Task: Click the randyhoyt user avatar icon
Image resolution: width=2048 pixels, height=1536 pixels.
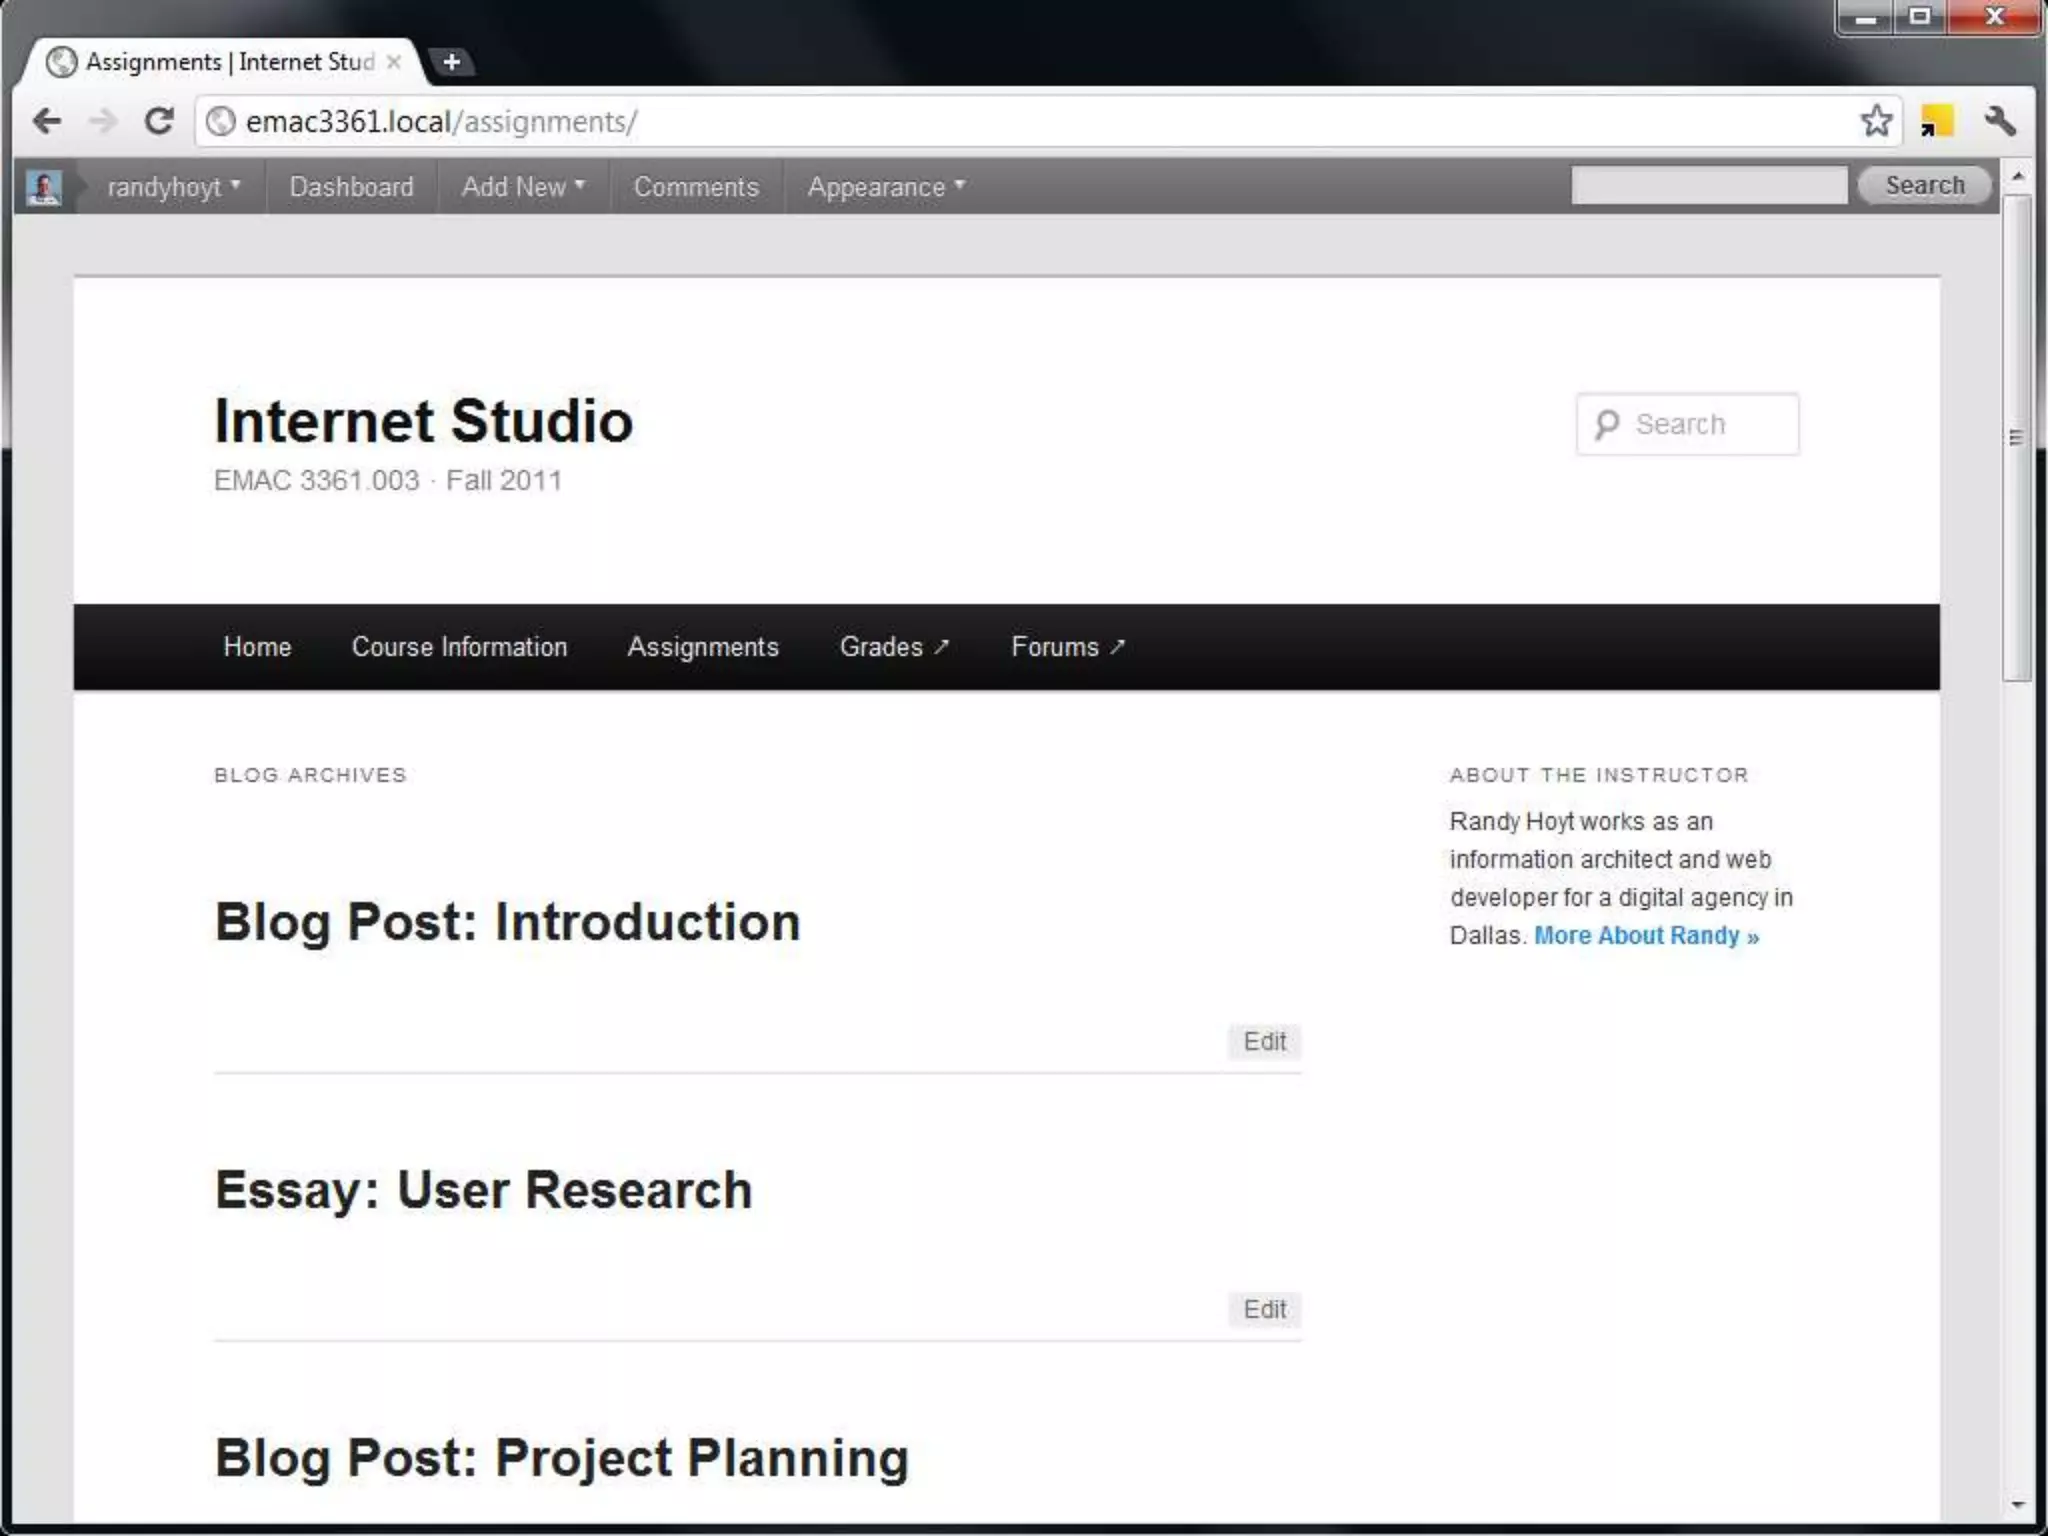Action: click(x=44, y=187)
